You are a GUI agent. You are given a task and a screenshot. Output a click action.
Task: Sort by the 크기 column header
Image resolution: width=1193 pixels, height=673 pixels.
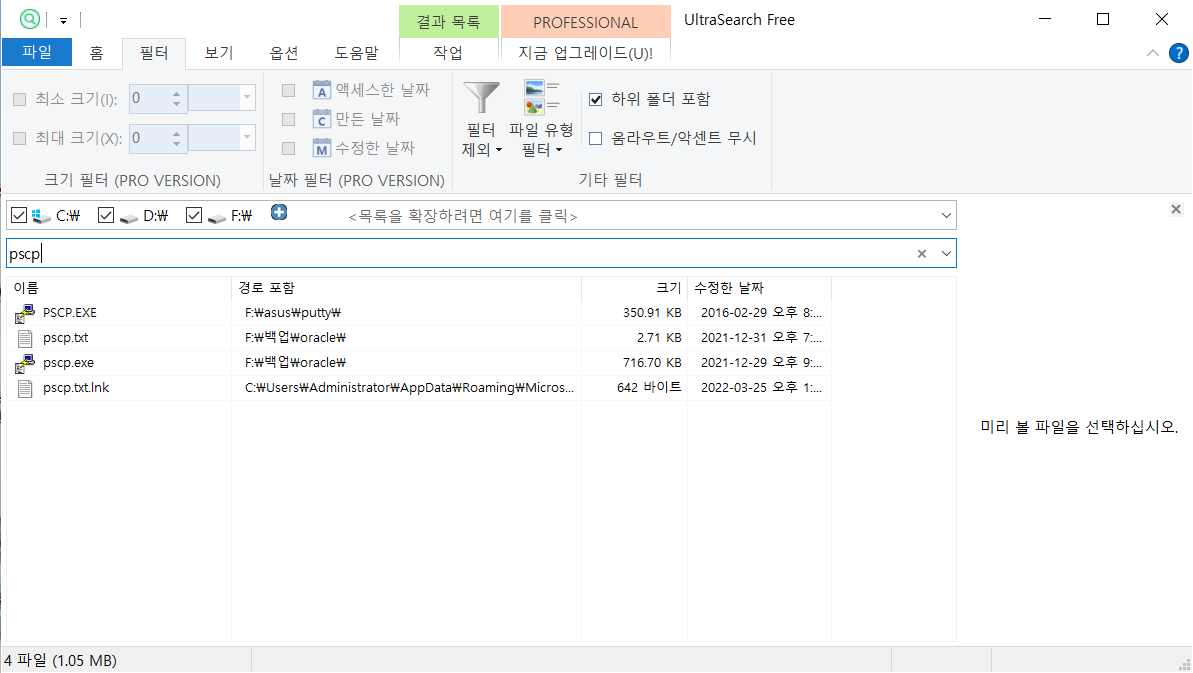click(x=635, y=288)
